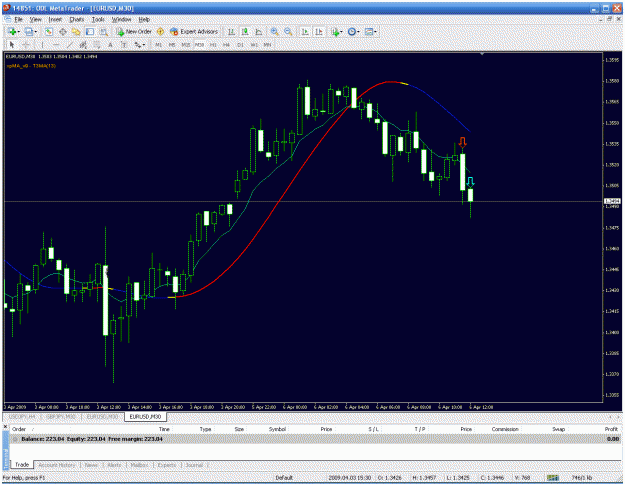
Task: Select the Text tool (A)
Action: [110, 45]
